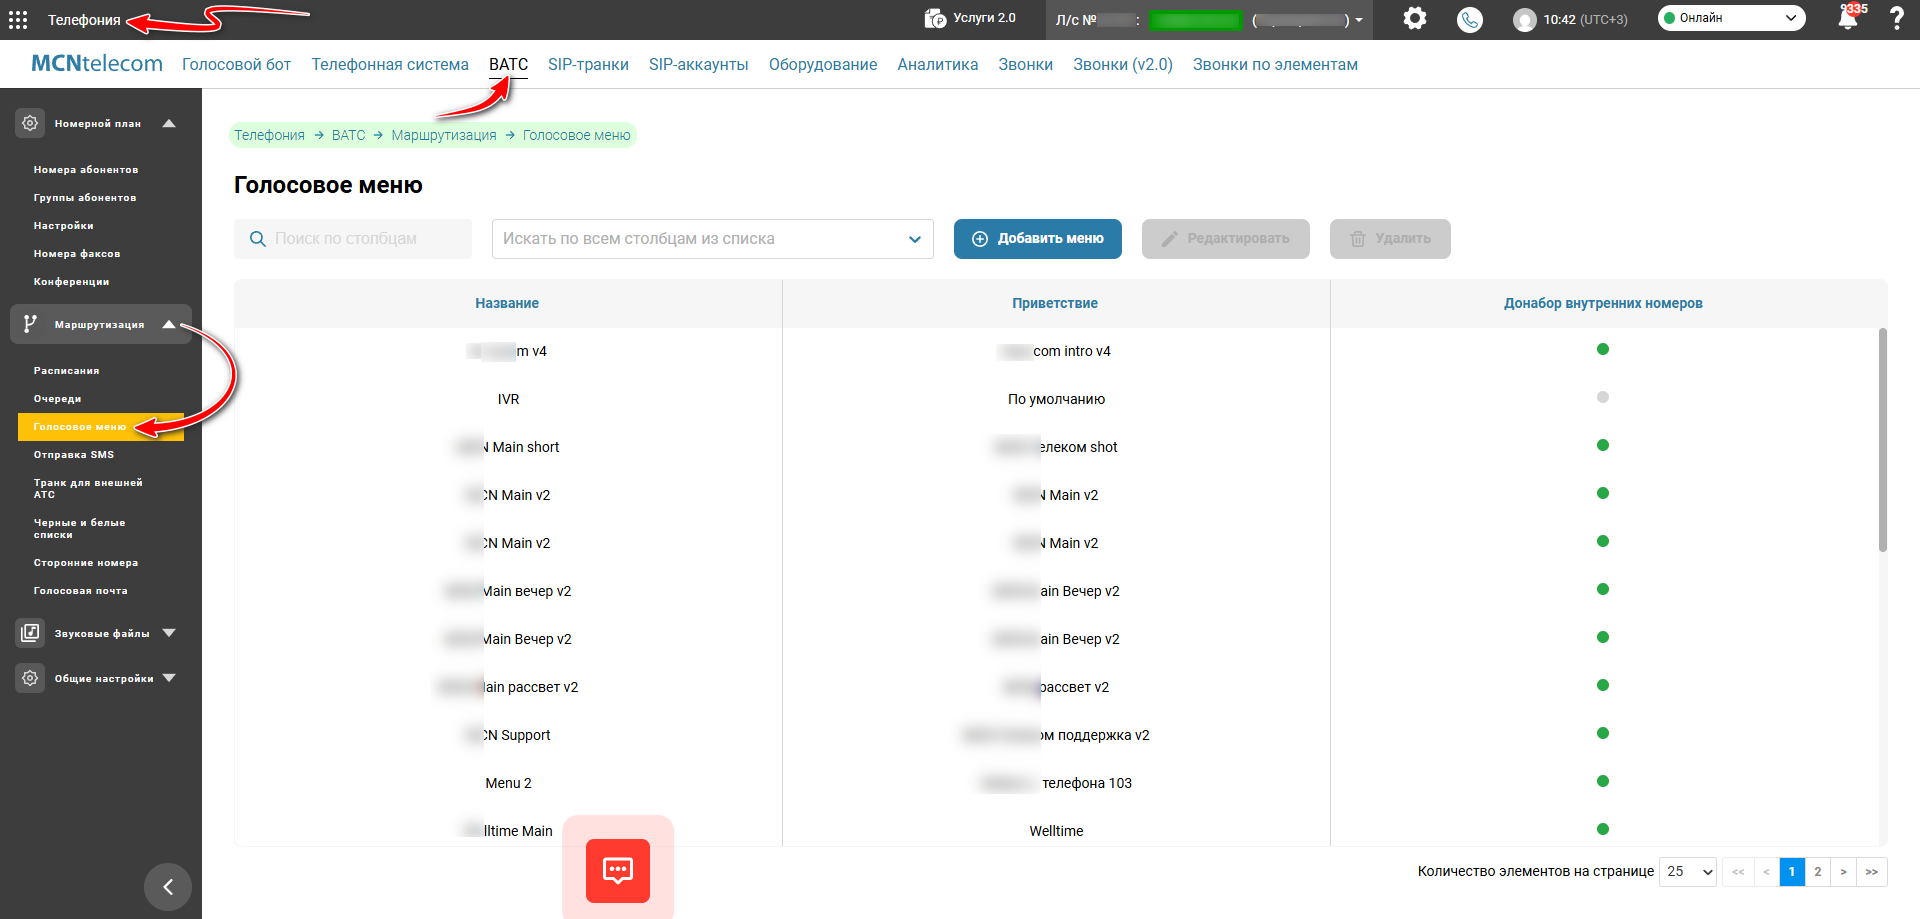
Task: Open SIP-транки tab
Action: tap(588, 64)
